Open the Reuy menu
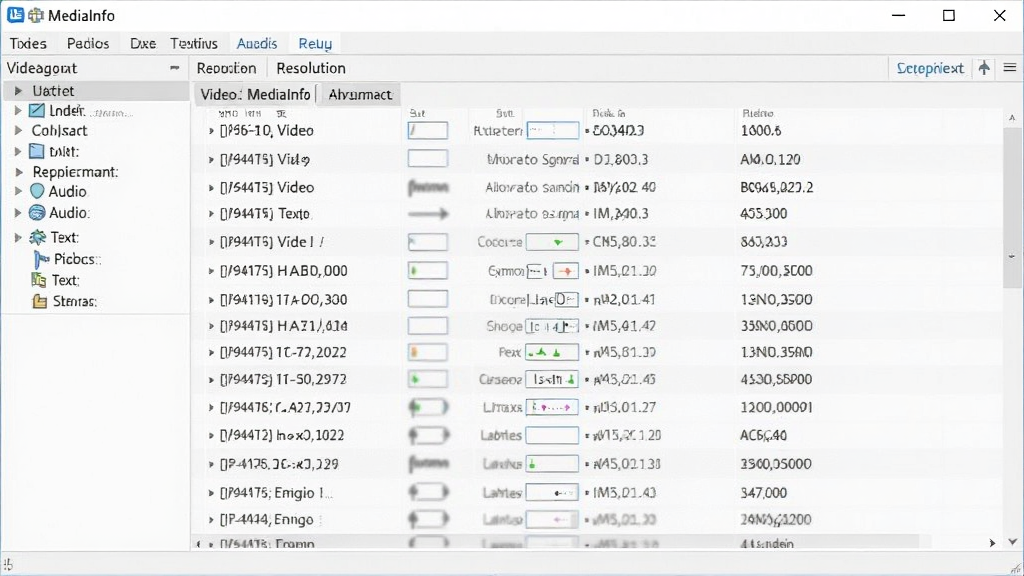The height and width of the screenshot is (576, 1024). click(315, 44)
